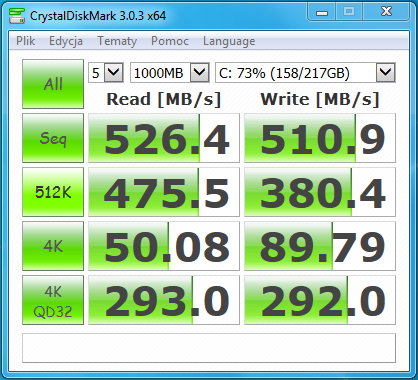Image resolution: width=418 pixels, height=380 pixels.
Task: Open the Language menu
Action: 229,41
